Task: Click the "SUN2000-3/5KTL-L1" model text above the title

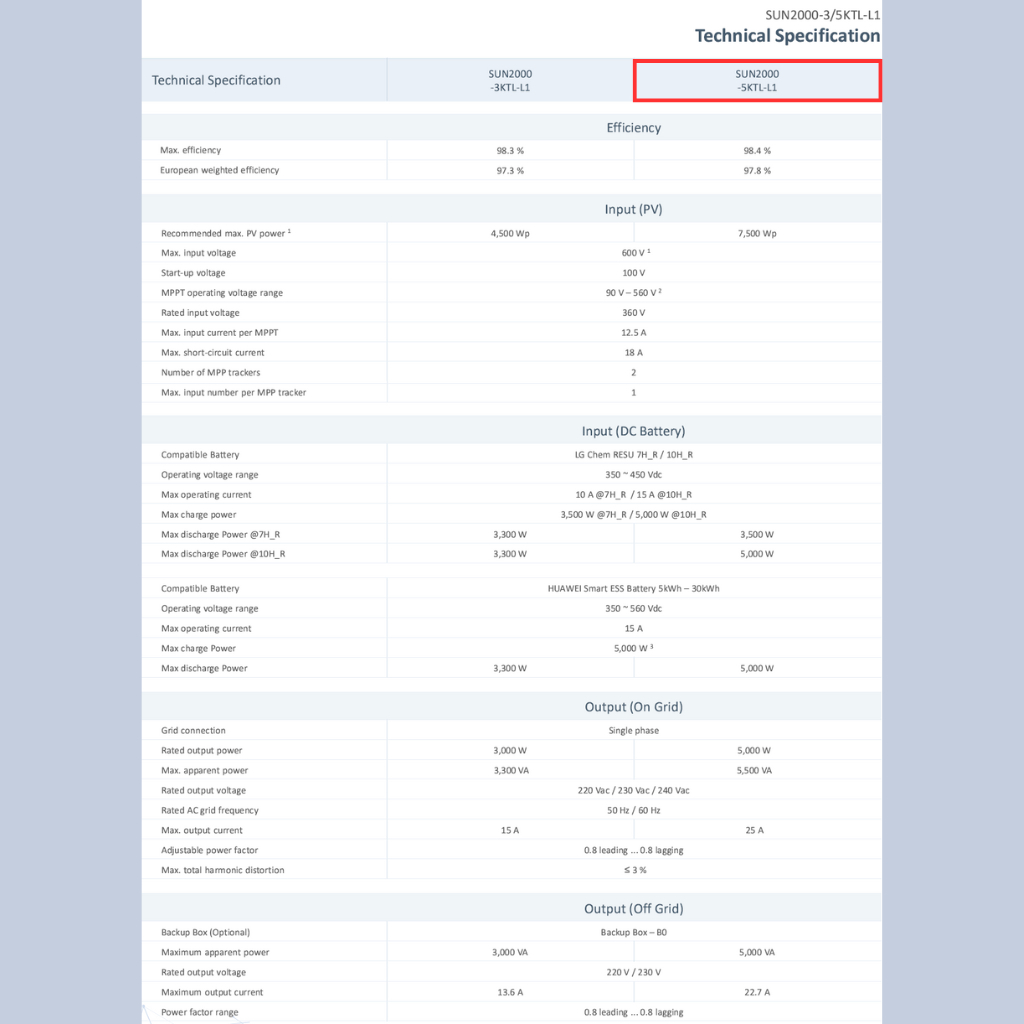Action: [x=822, y=15]
